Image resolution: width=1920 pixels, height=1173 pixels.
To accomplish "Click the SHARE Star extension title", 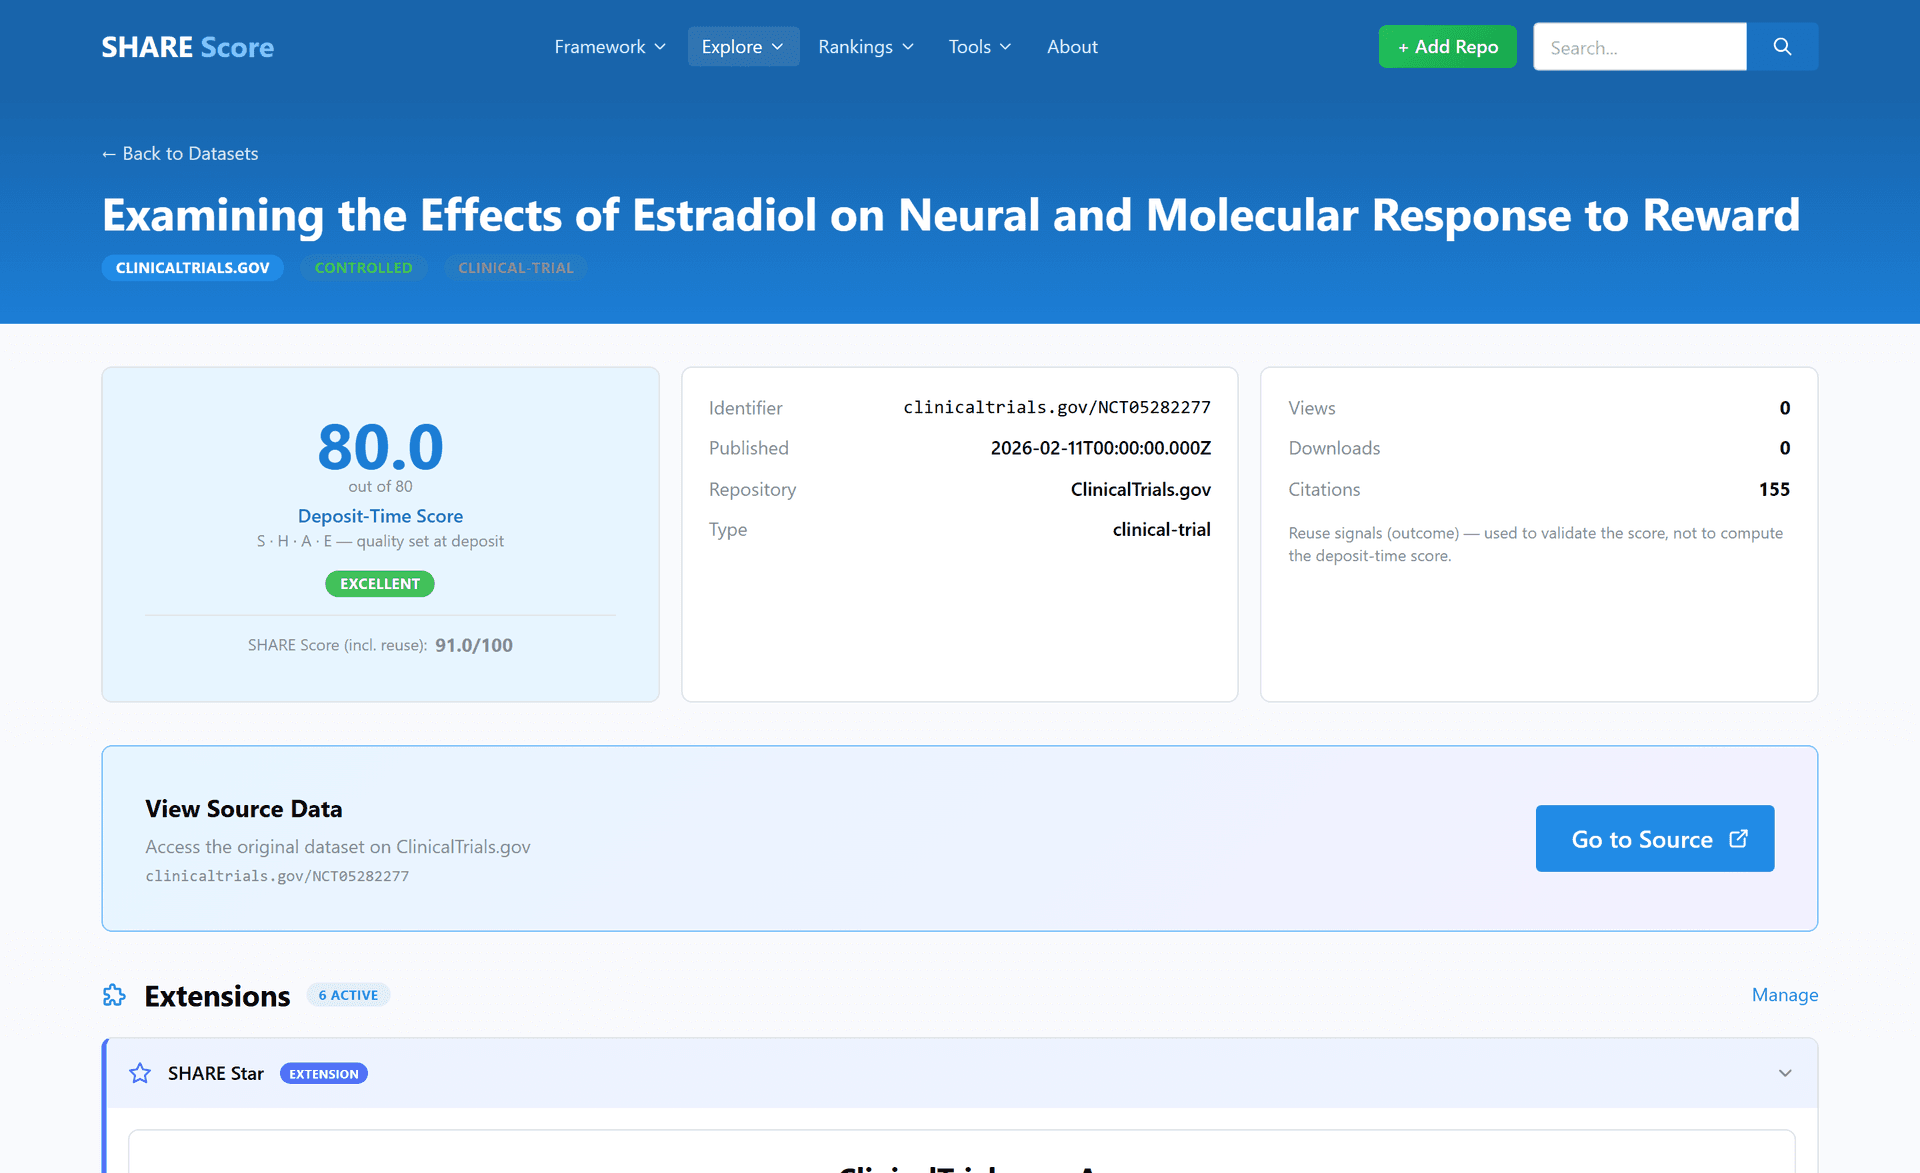I will [x=216, y=1073].
